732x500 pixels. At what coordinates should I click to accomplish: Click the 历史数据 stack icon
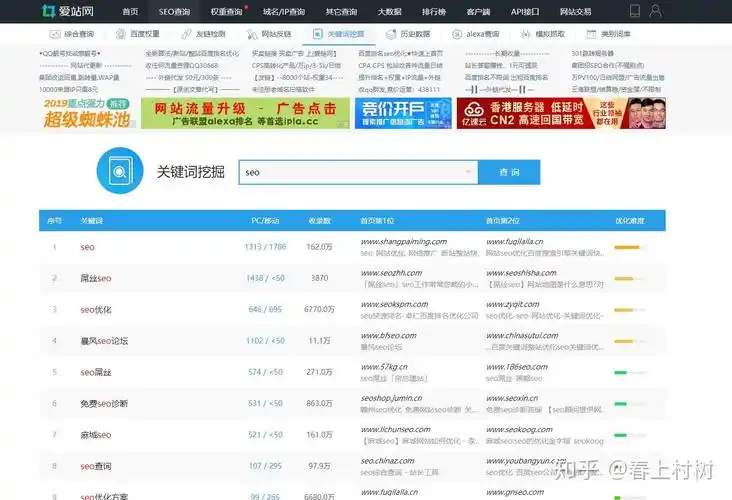(391, 34)
